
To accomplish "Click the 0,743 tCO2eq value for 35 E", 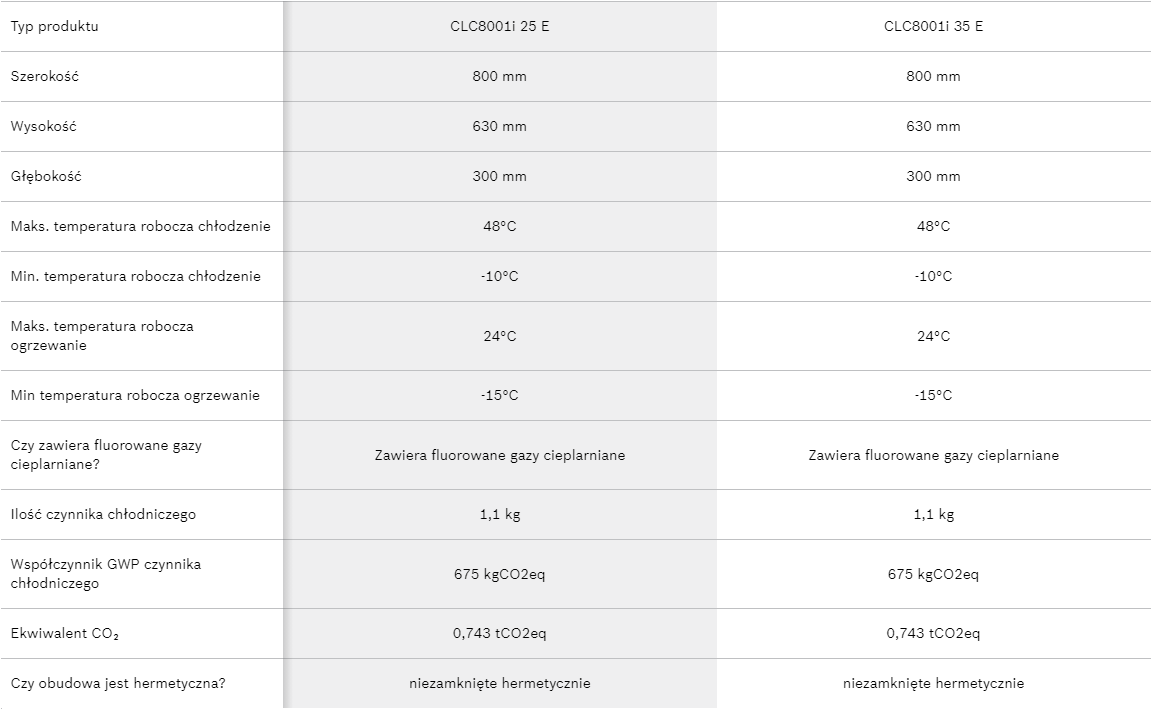I will point(933,634).
